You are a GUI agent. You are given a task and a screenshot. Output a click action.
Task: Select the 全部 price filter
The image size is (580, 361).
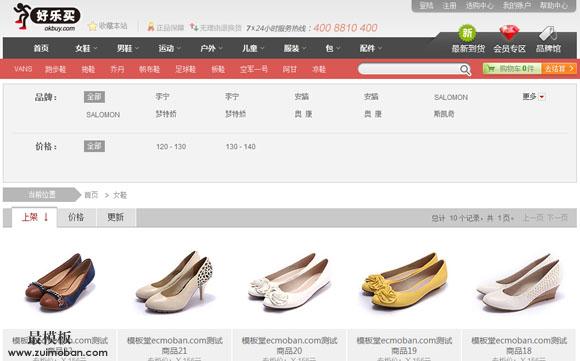(x=94, y=146)
